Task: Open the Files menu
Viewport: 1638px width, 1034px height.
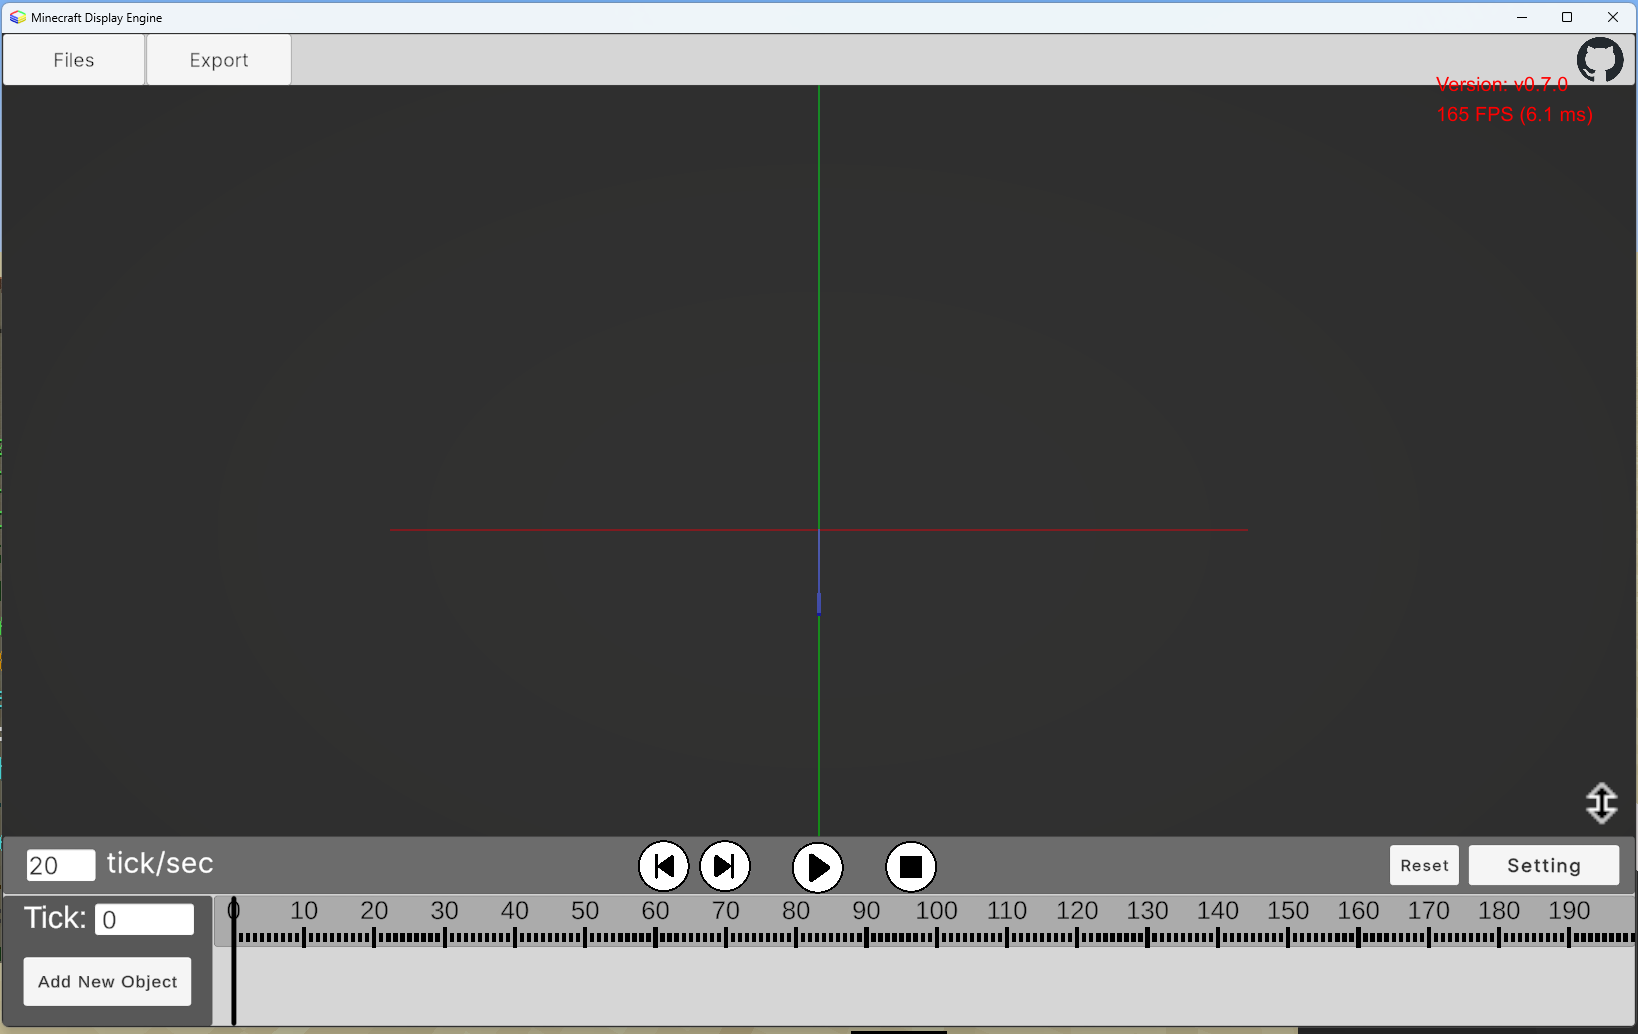Action: (74, 60)
